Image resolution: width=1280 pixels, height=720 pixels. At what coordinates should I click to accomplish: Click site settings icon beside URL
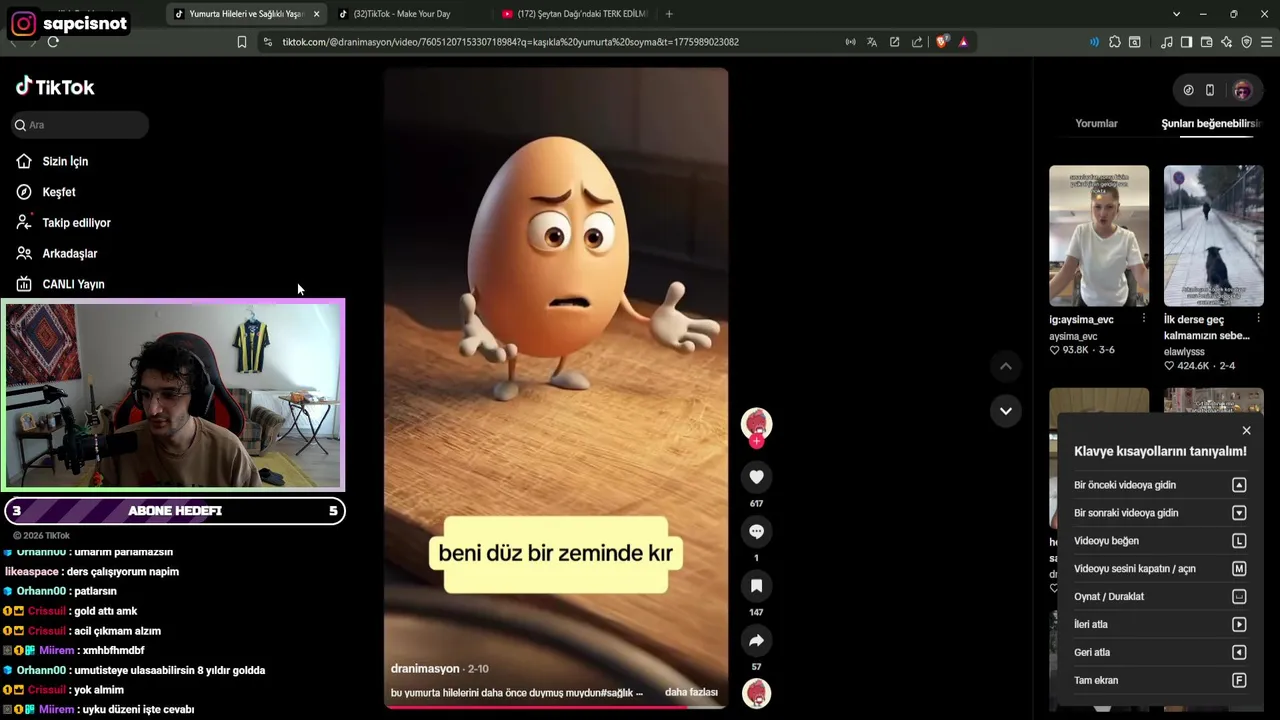pyautogui.click(x=267, y=42)
